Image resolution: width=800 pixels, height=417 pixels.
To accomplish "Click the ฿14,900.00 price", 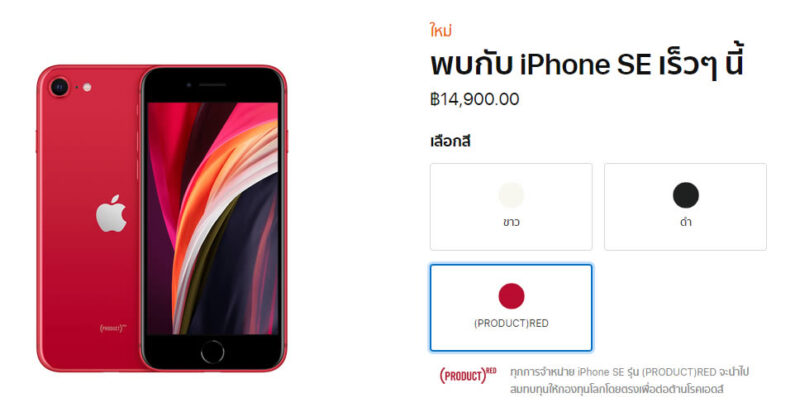I will tap(474, 99).
